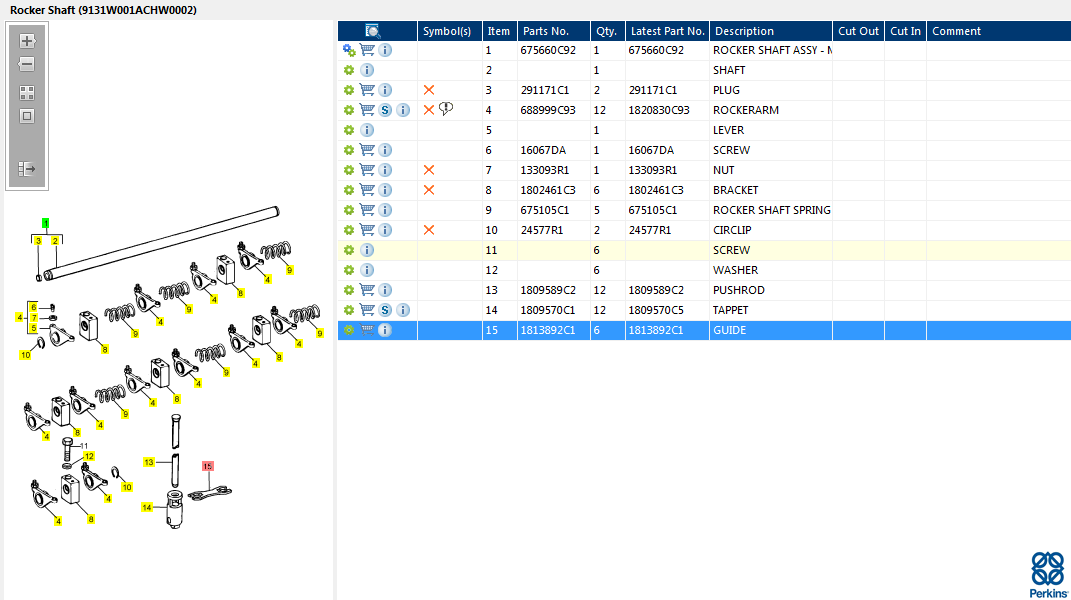Click the zoom in plus button
This screenshot has height=600, width=1071.
(27, 41)
